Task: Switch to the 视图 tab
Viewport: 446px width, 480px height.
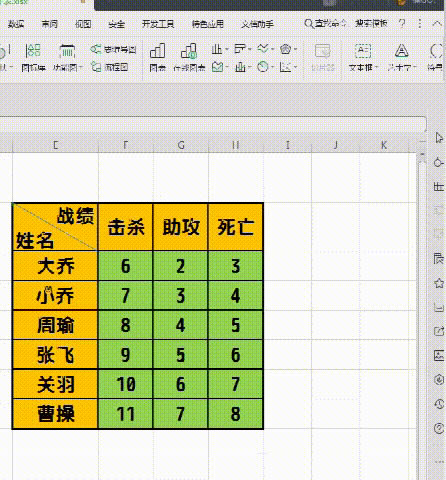Action: pyautogui.click(x=83, y=24)
